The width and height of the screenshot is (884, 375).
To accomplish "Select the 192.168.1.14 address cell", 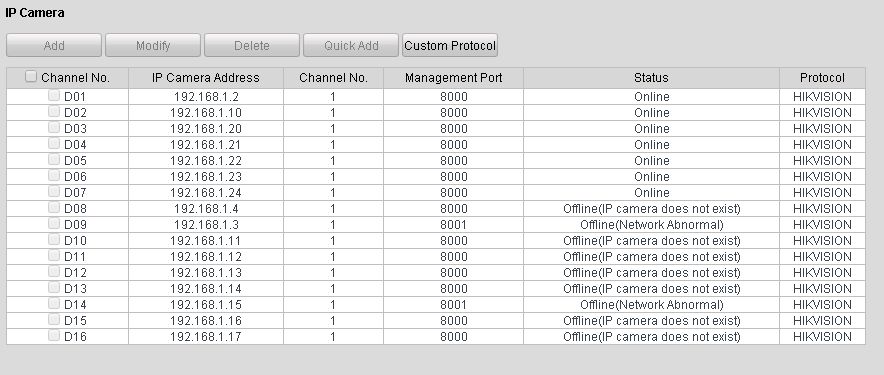I will [x=206, y=289].
